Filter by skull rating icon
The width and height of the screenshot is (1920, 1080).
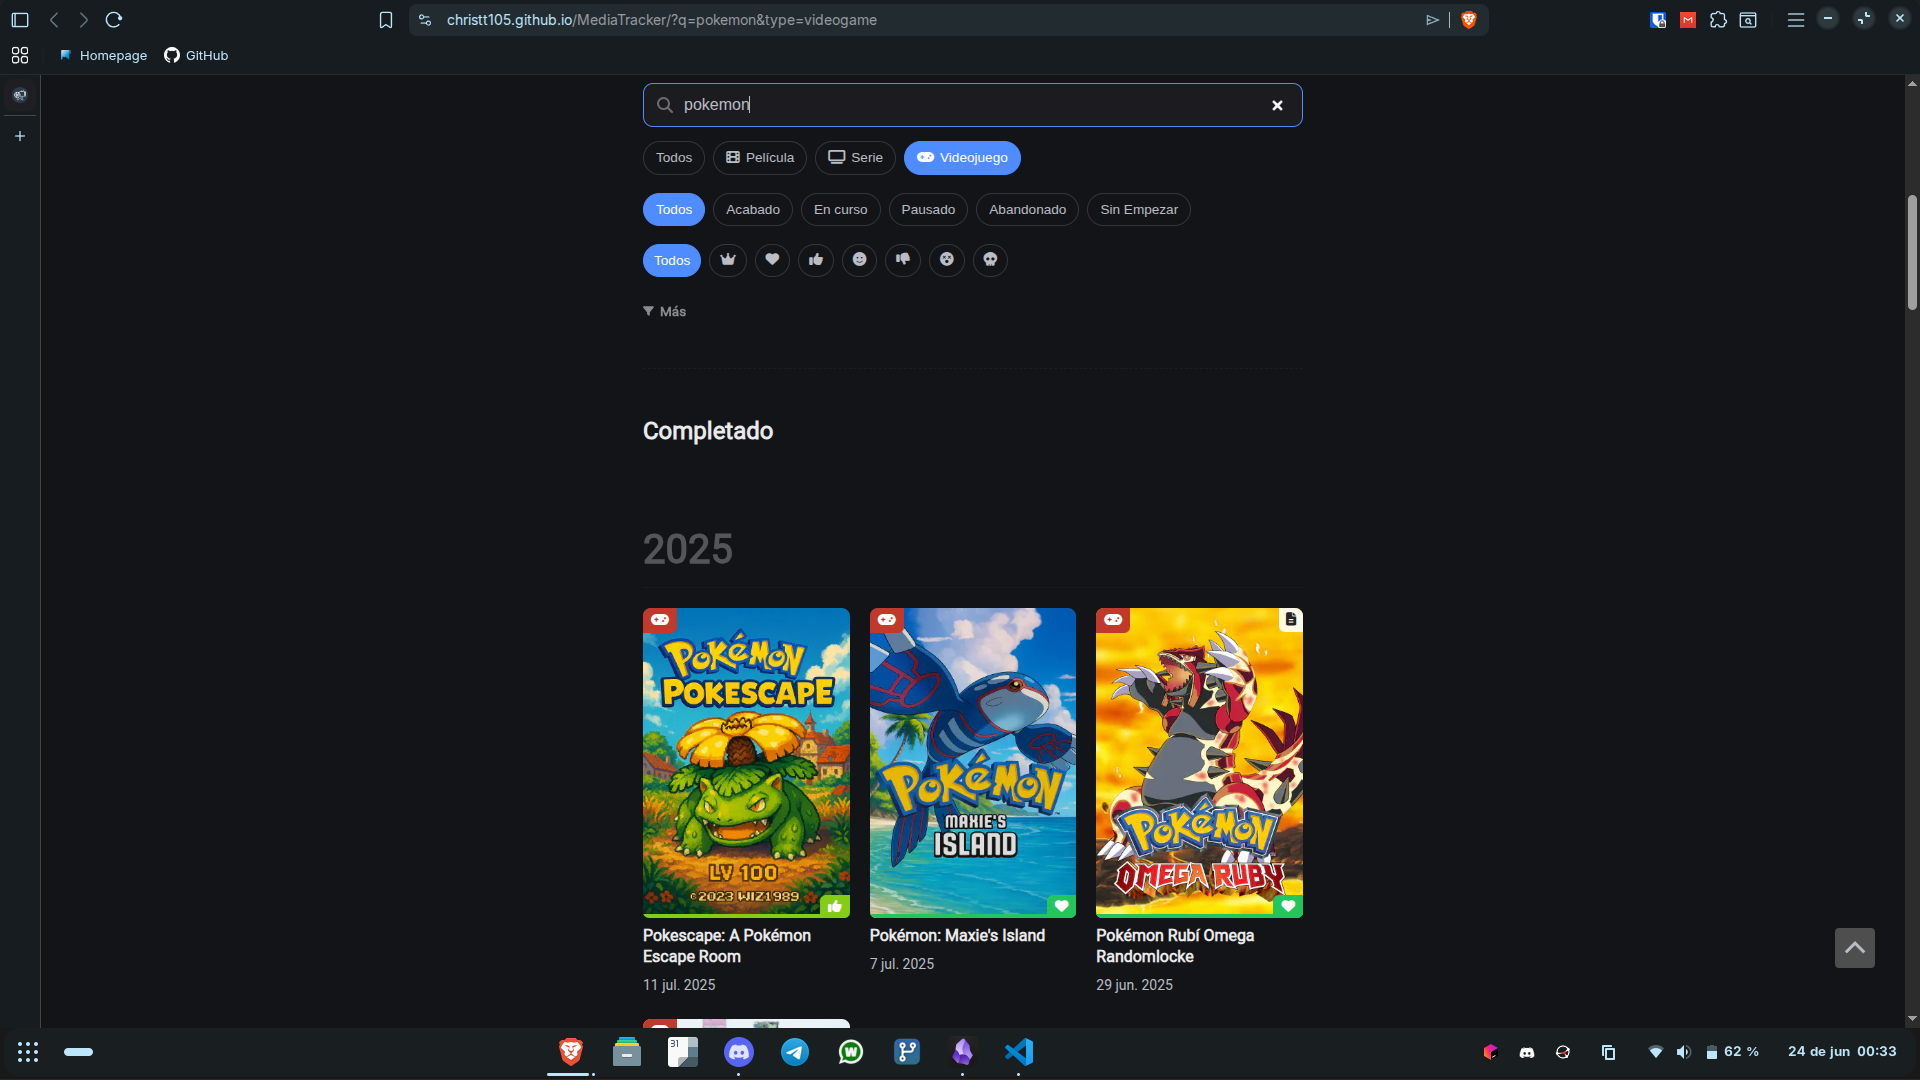pos(990,260)
